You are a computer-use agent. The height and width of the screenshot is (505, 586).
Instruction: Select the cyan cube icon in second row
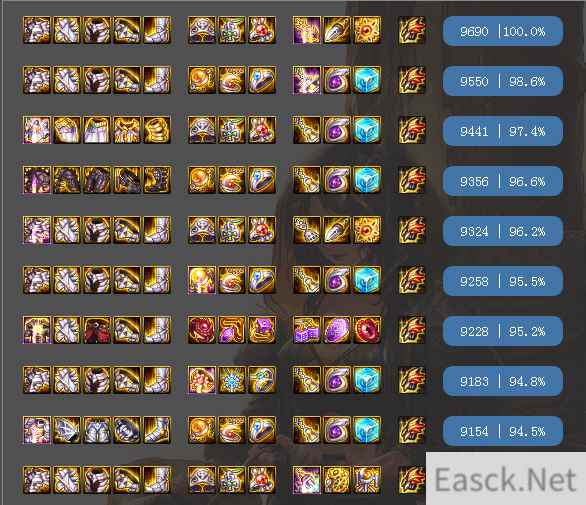(367, 80)
